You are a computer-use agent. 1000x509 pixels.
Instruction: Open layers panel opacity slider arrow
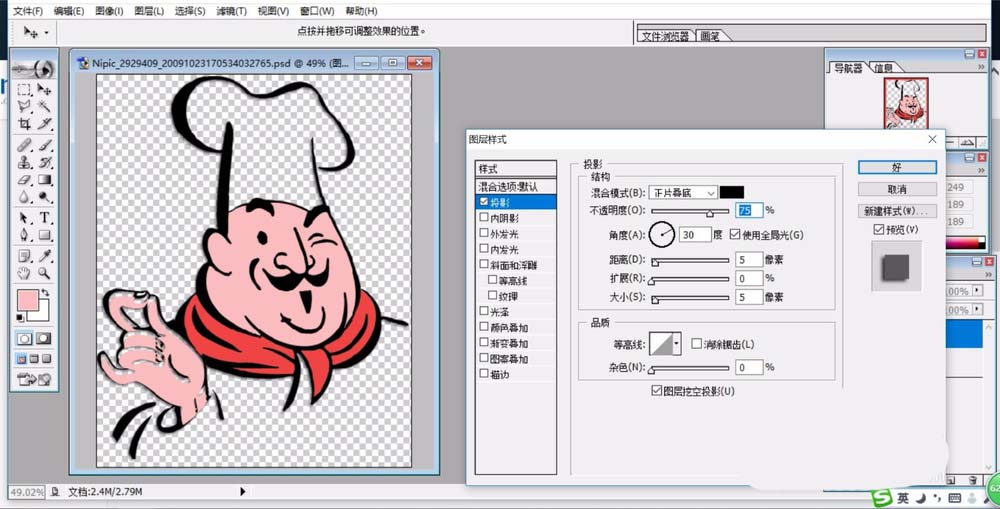click(978, 290)
